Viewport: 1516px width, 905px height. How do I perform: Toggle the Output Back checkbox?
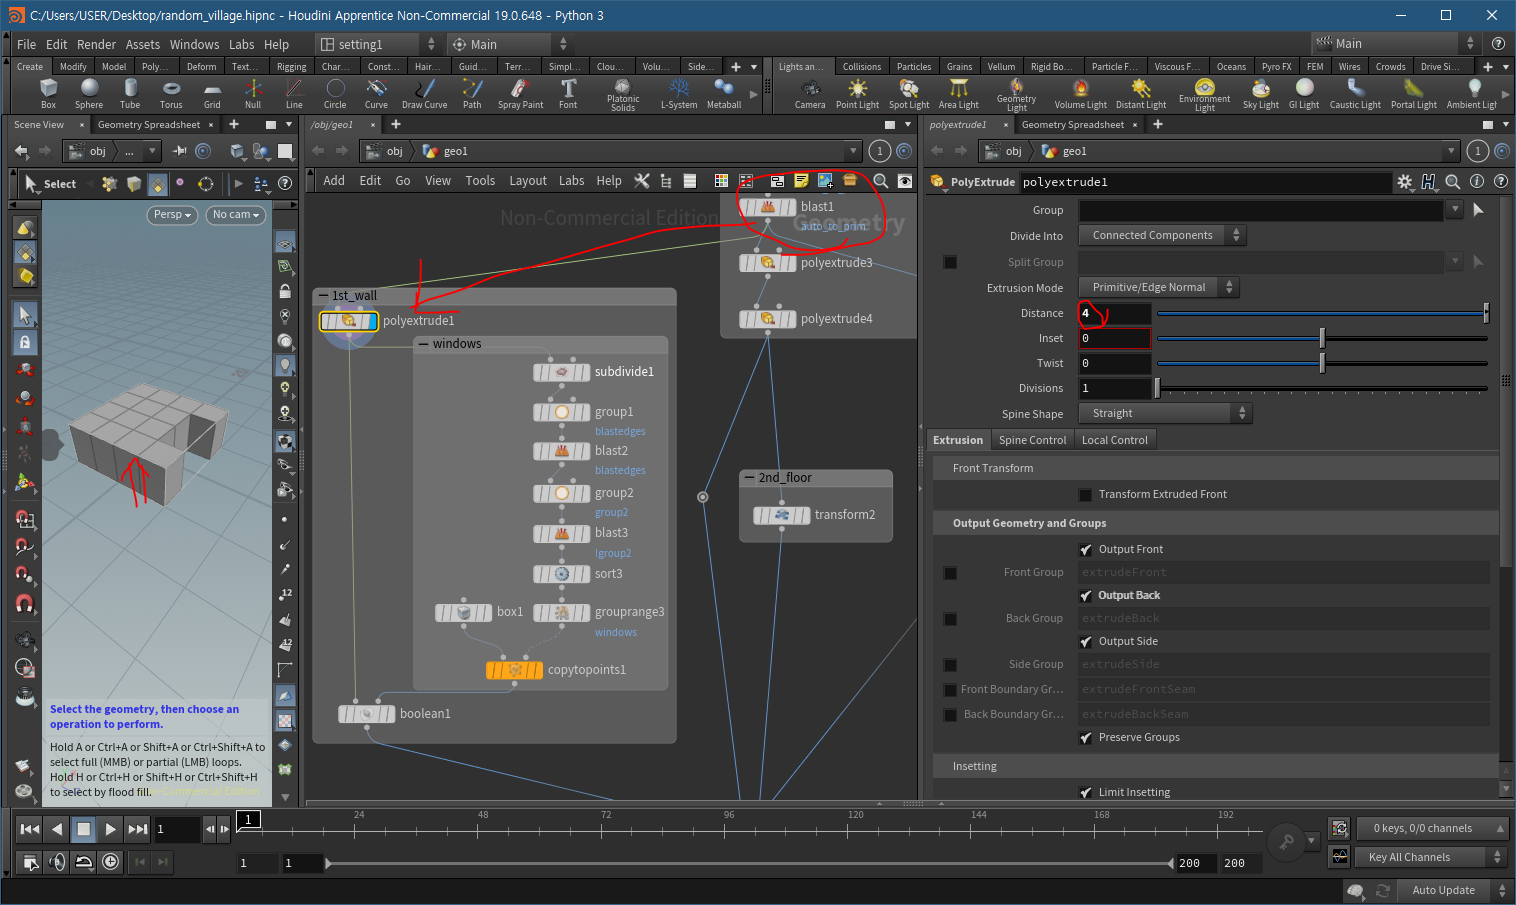click(x=1086, y=595)
